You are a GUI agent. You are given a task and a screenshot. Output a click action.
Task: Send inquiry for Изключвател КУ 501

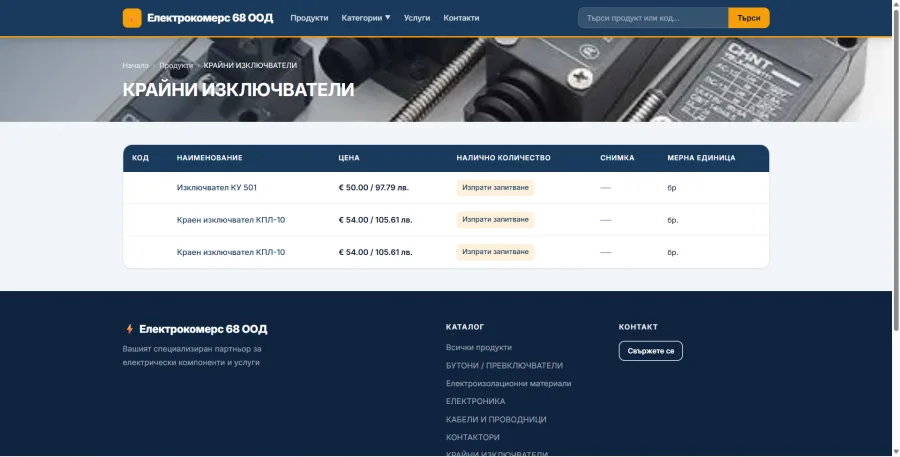point(495,188)
